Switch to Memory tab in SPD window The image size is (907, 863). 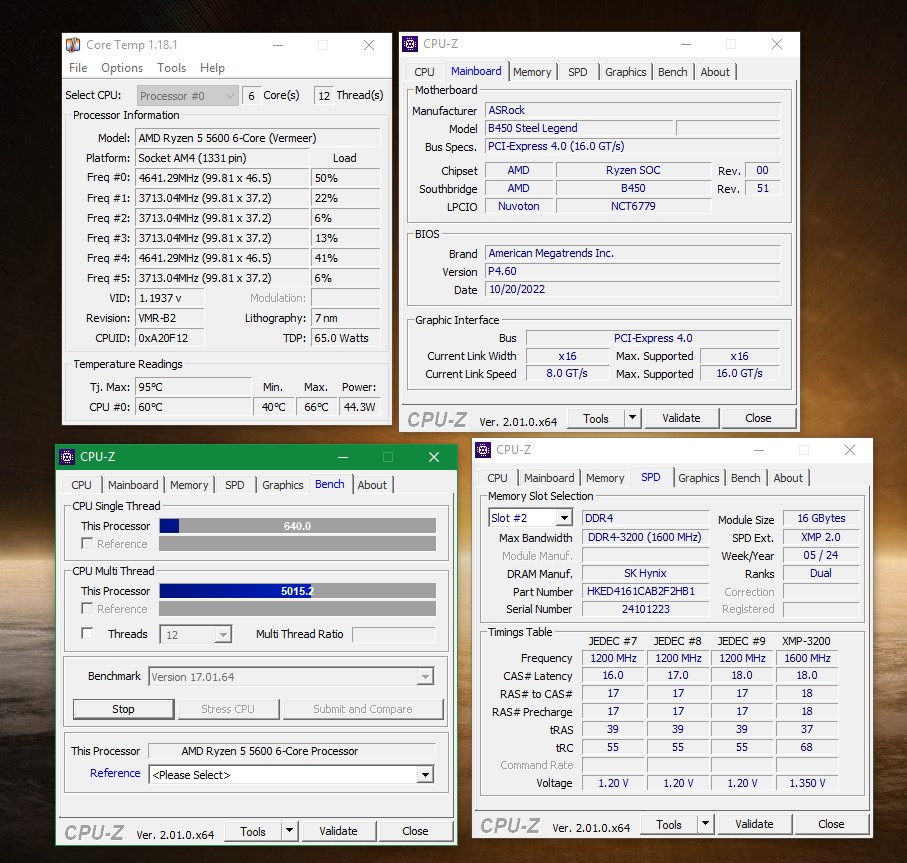tap(605, 478)
